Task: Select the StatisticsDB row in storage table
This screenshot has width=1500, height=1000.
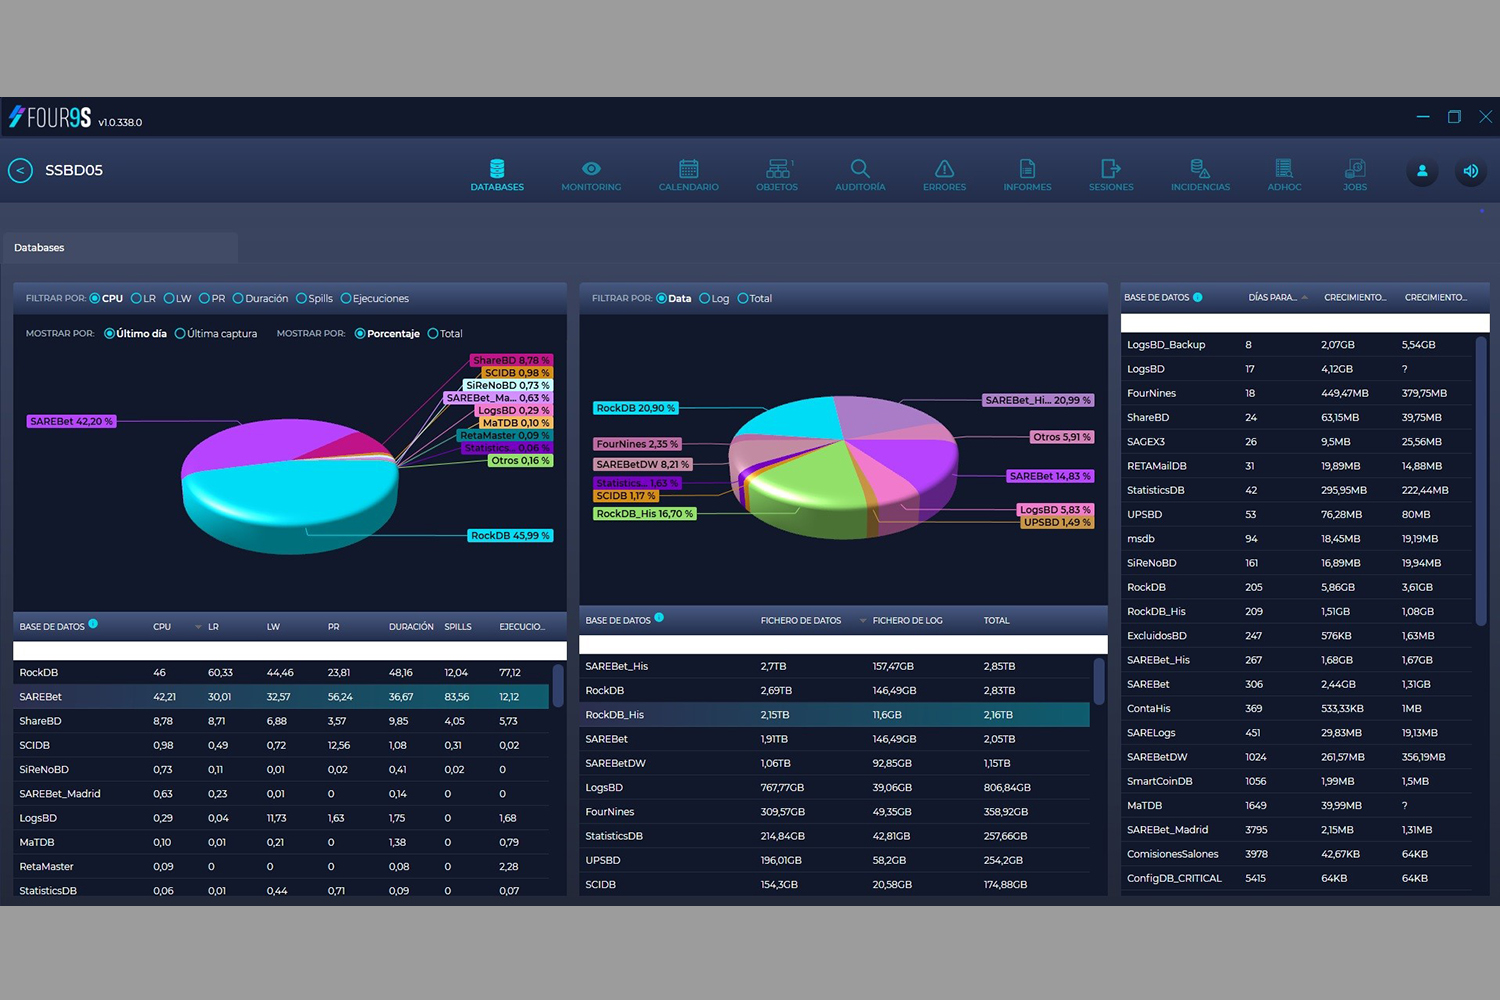Action: pos(834,836)
